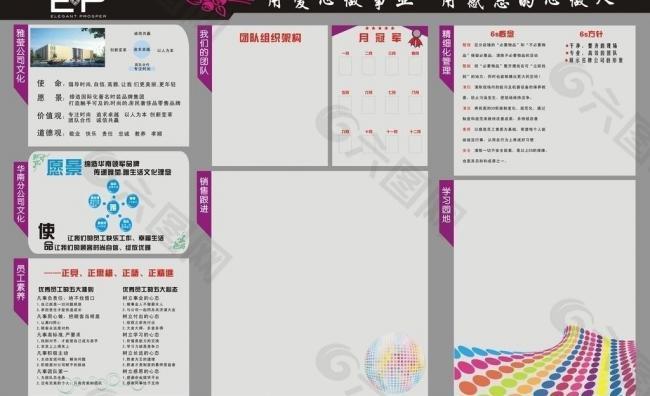This screenshot has width=650, height=396.
Task: Click the ELEGANT PROSPER logo text
Action: point(78,16)
